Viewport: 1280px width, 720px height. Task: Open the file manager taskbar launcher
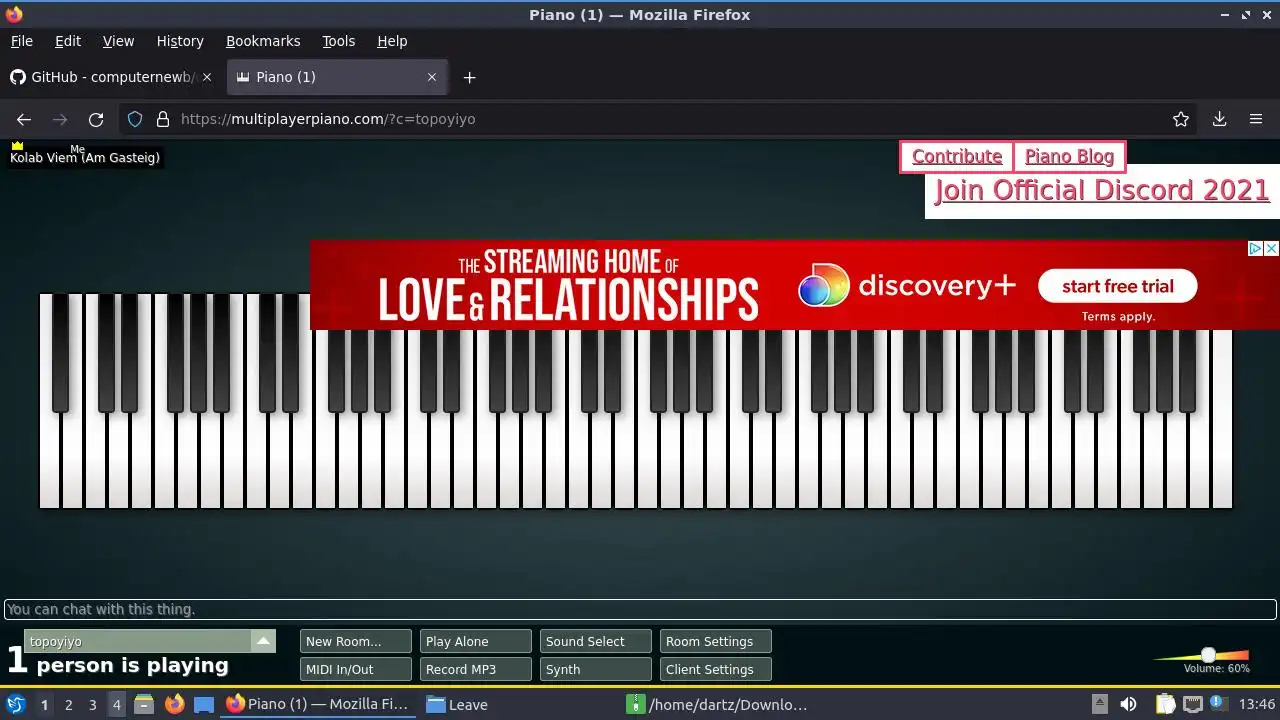143,704
